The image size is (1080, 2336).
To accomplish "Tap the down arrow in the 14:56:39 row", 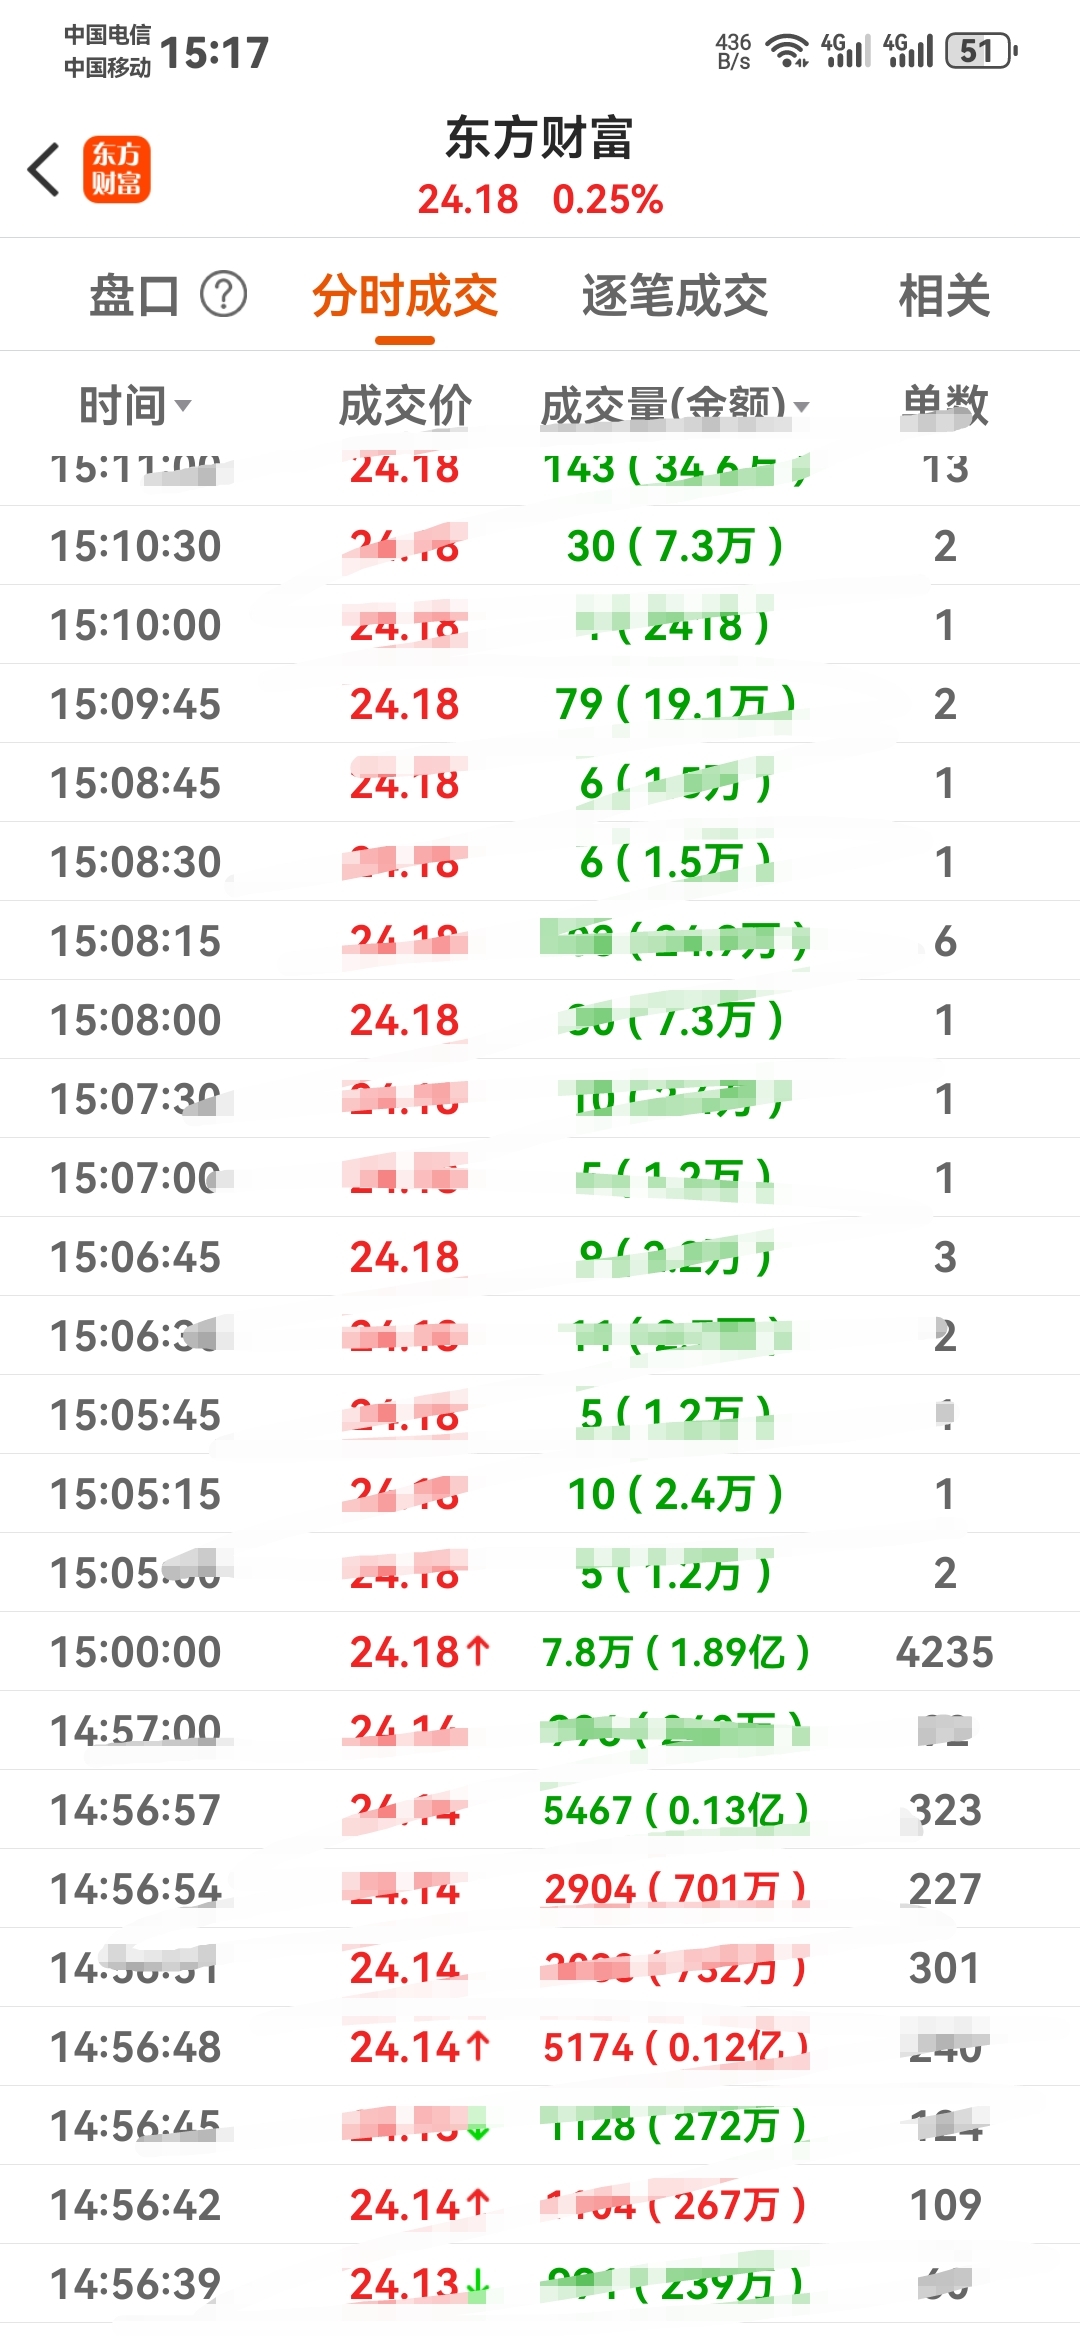I will pyautogui.click(x=479, y=2283).
